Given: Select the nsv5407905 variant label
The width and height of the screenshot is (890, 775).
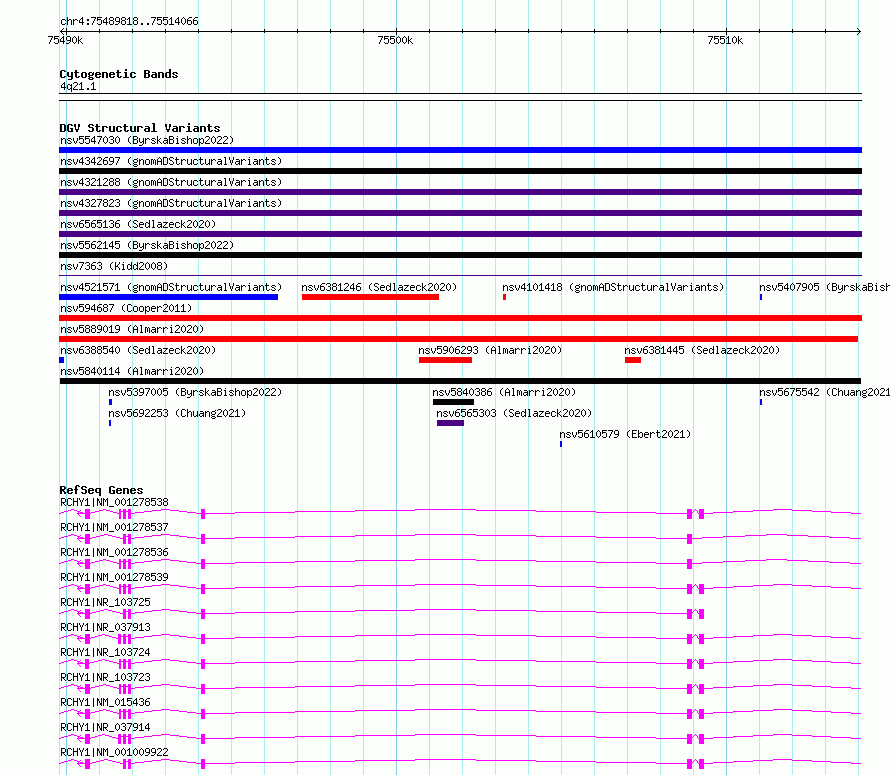Looking at the screenshot, I should pos(825,287).
